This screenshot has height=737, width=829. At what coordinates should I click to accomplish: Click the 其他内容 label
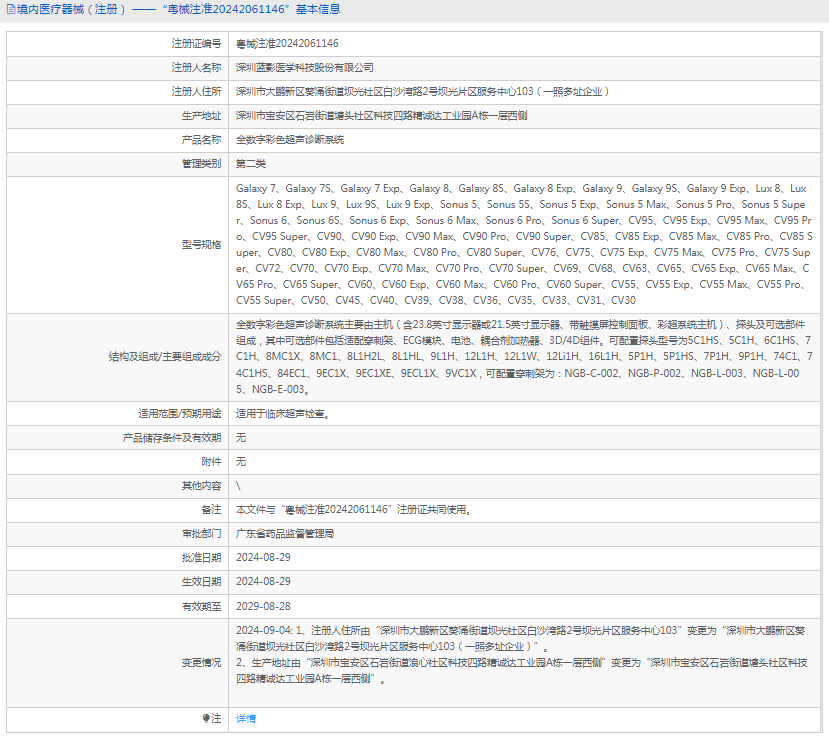[x=201, y=485]
